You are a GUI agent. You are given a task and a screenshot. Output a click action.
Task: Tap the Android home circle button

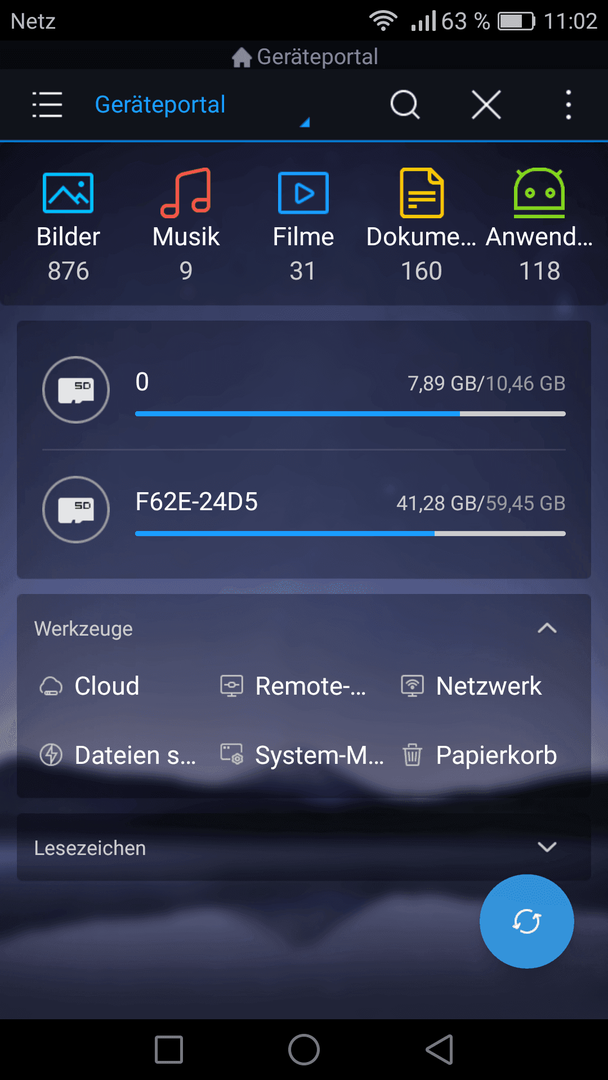pos(304,1049)
